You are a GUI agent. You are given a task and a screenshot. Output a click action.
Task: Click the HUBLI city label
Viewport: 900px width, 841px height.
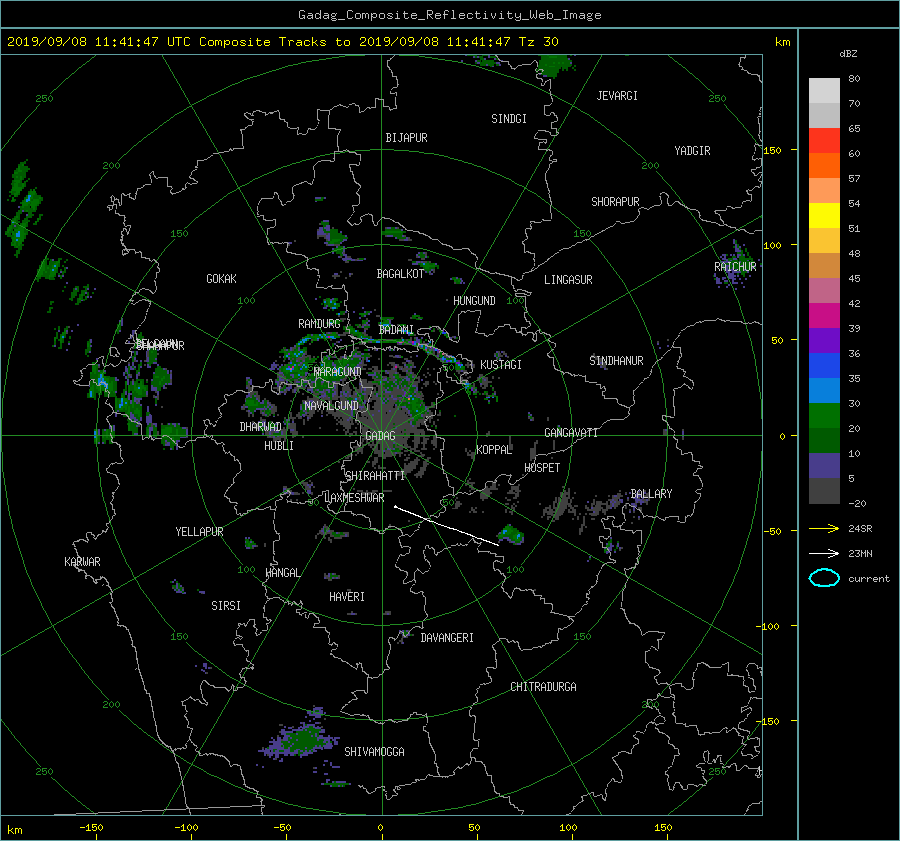pos(279,446)
